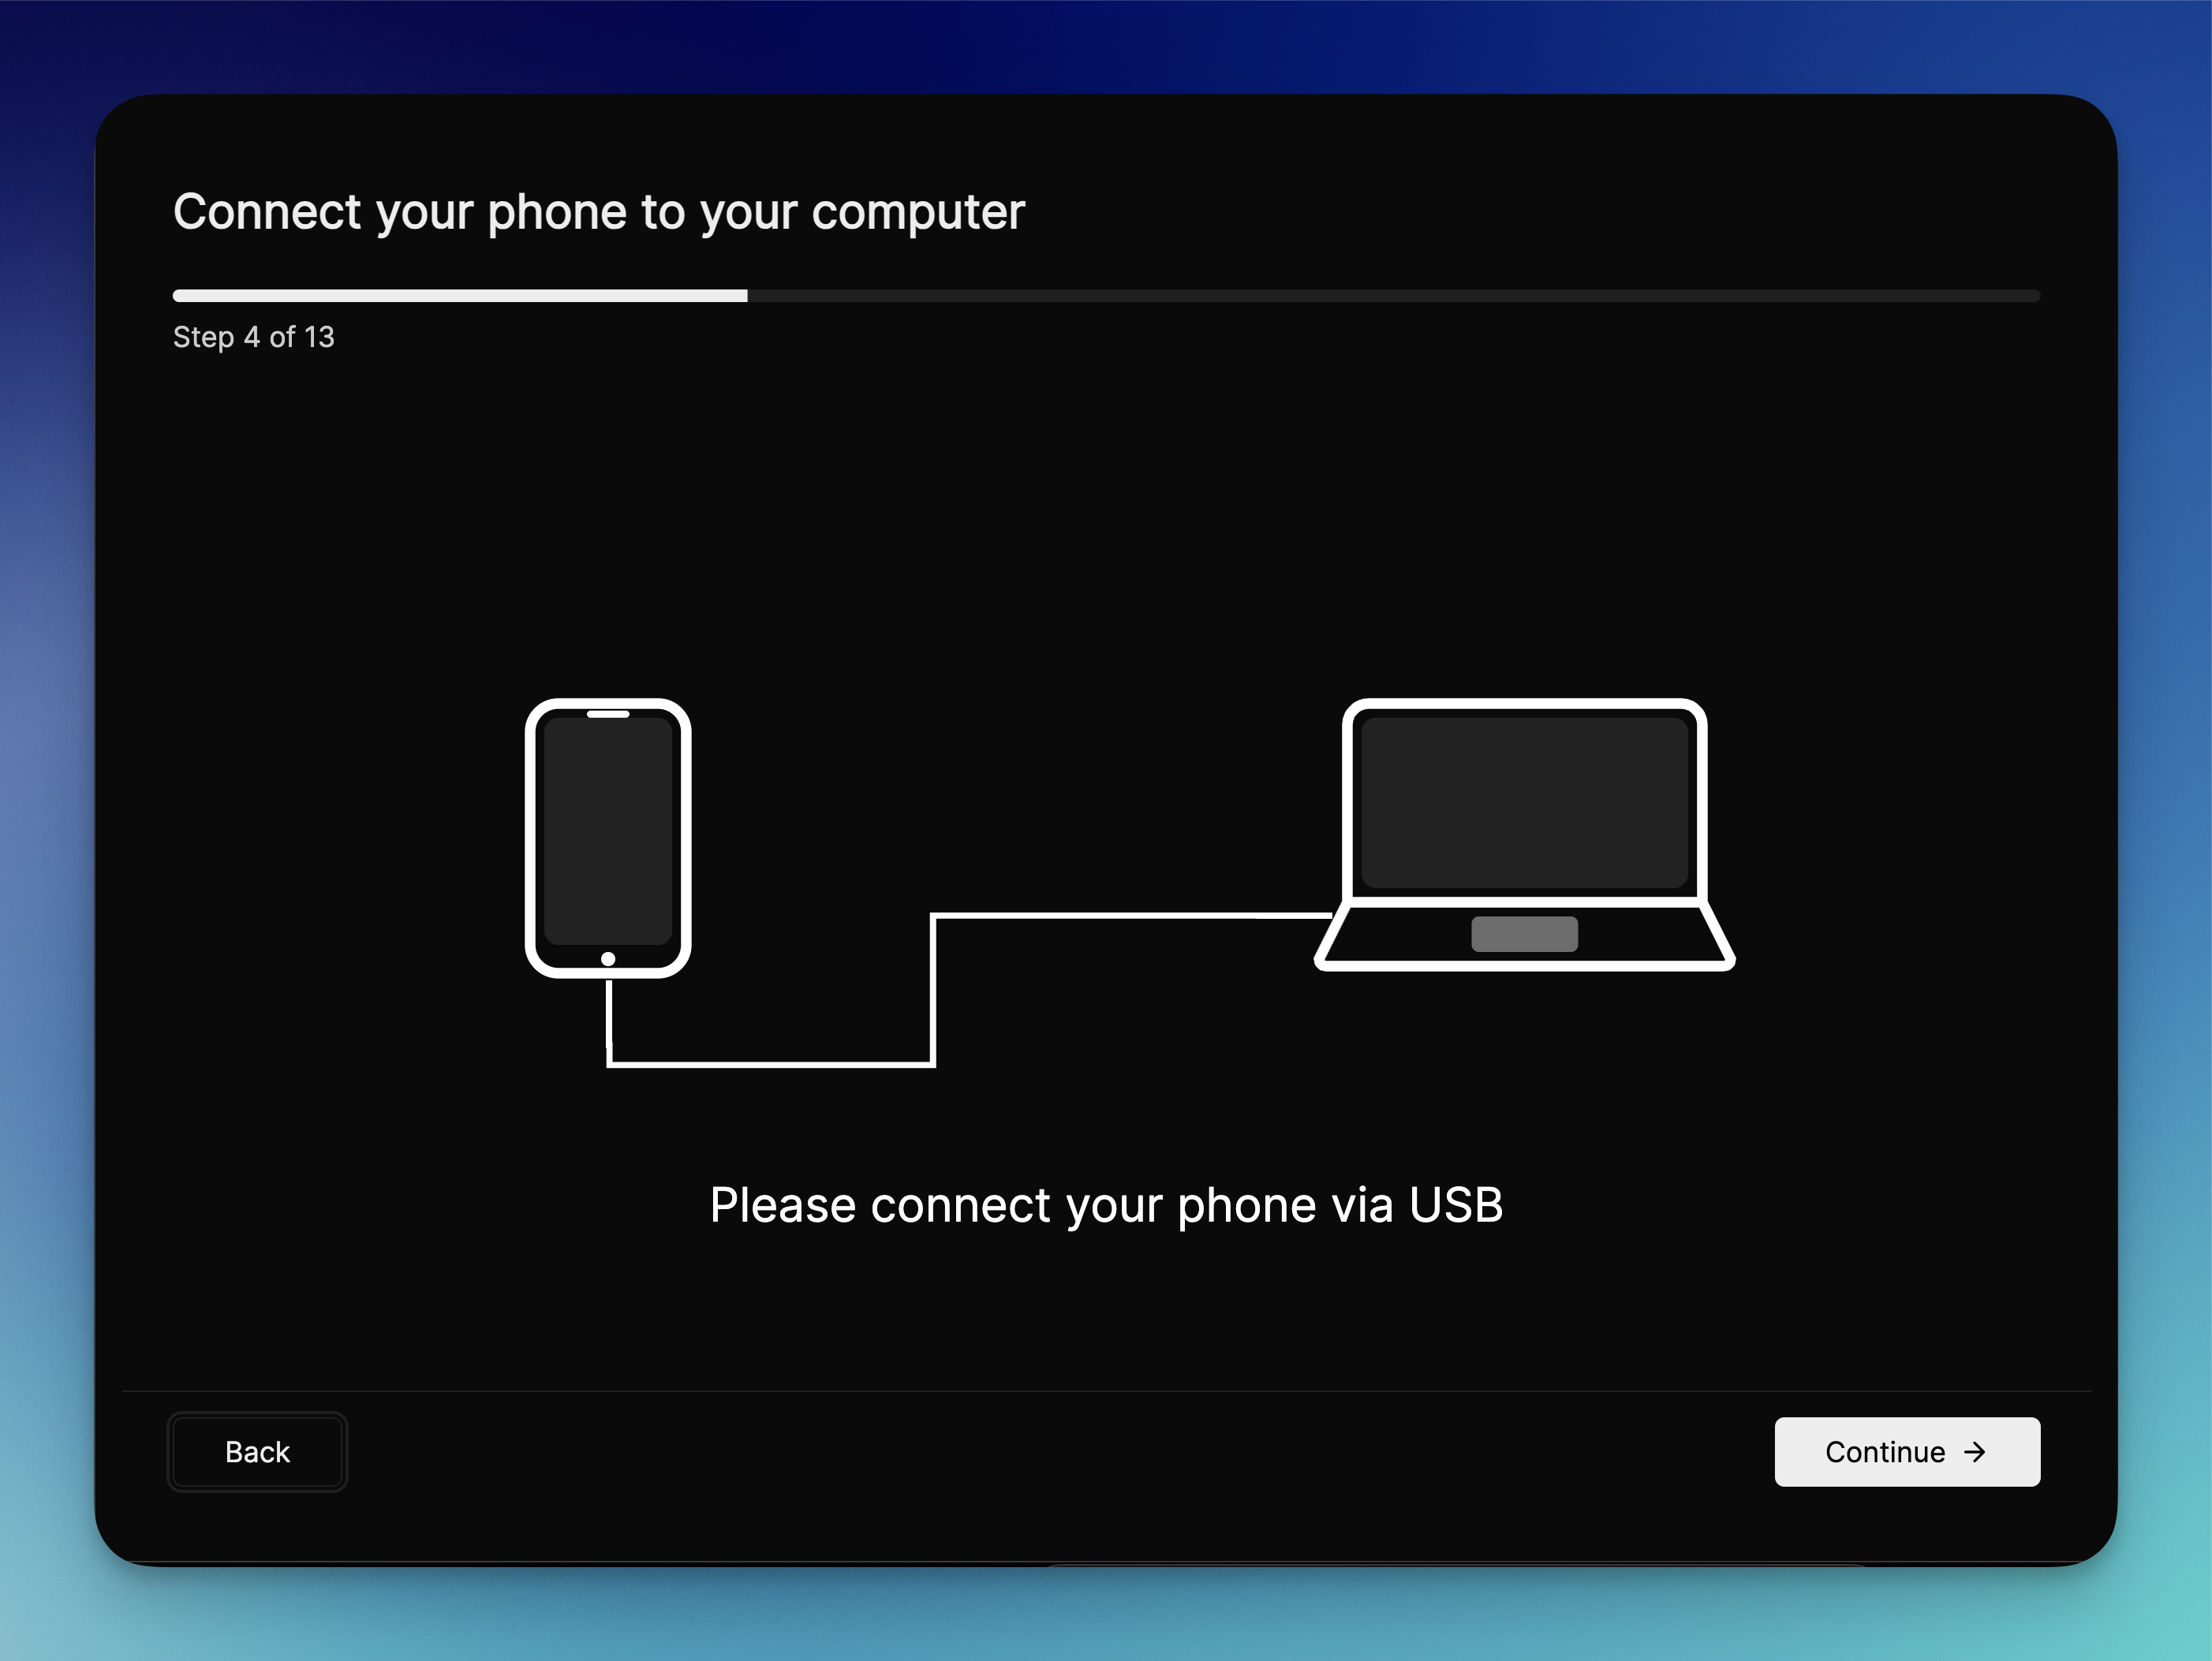Click the arrow icon on Continue button
Viewport: 2212px width, 1661px height.
coord(1975,1452)
